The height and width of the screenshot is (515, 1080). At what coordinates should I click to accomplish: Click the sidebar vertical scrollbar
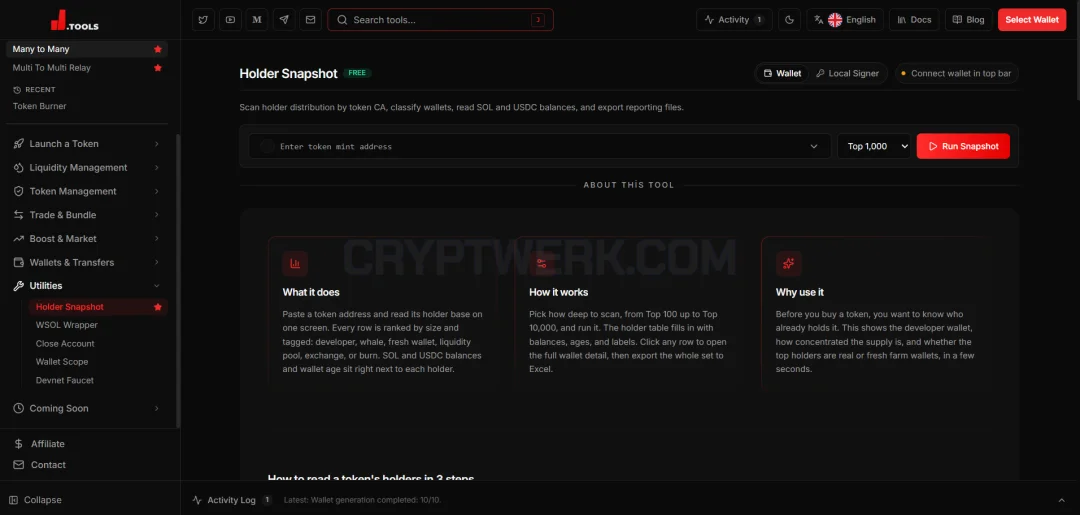tap(178, 279)
